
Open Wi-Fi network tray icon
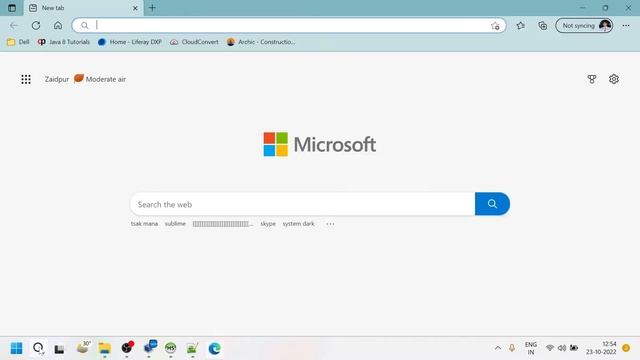point(550,348)
